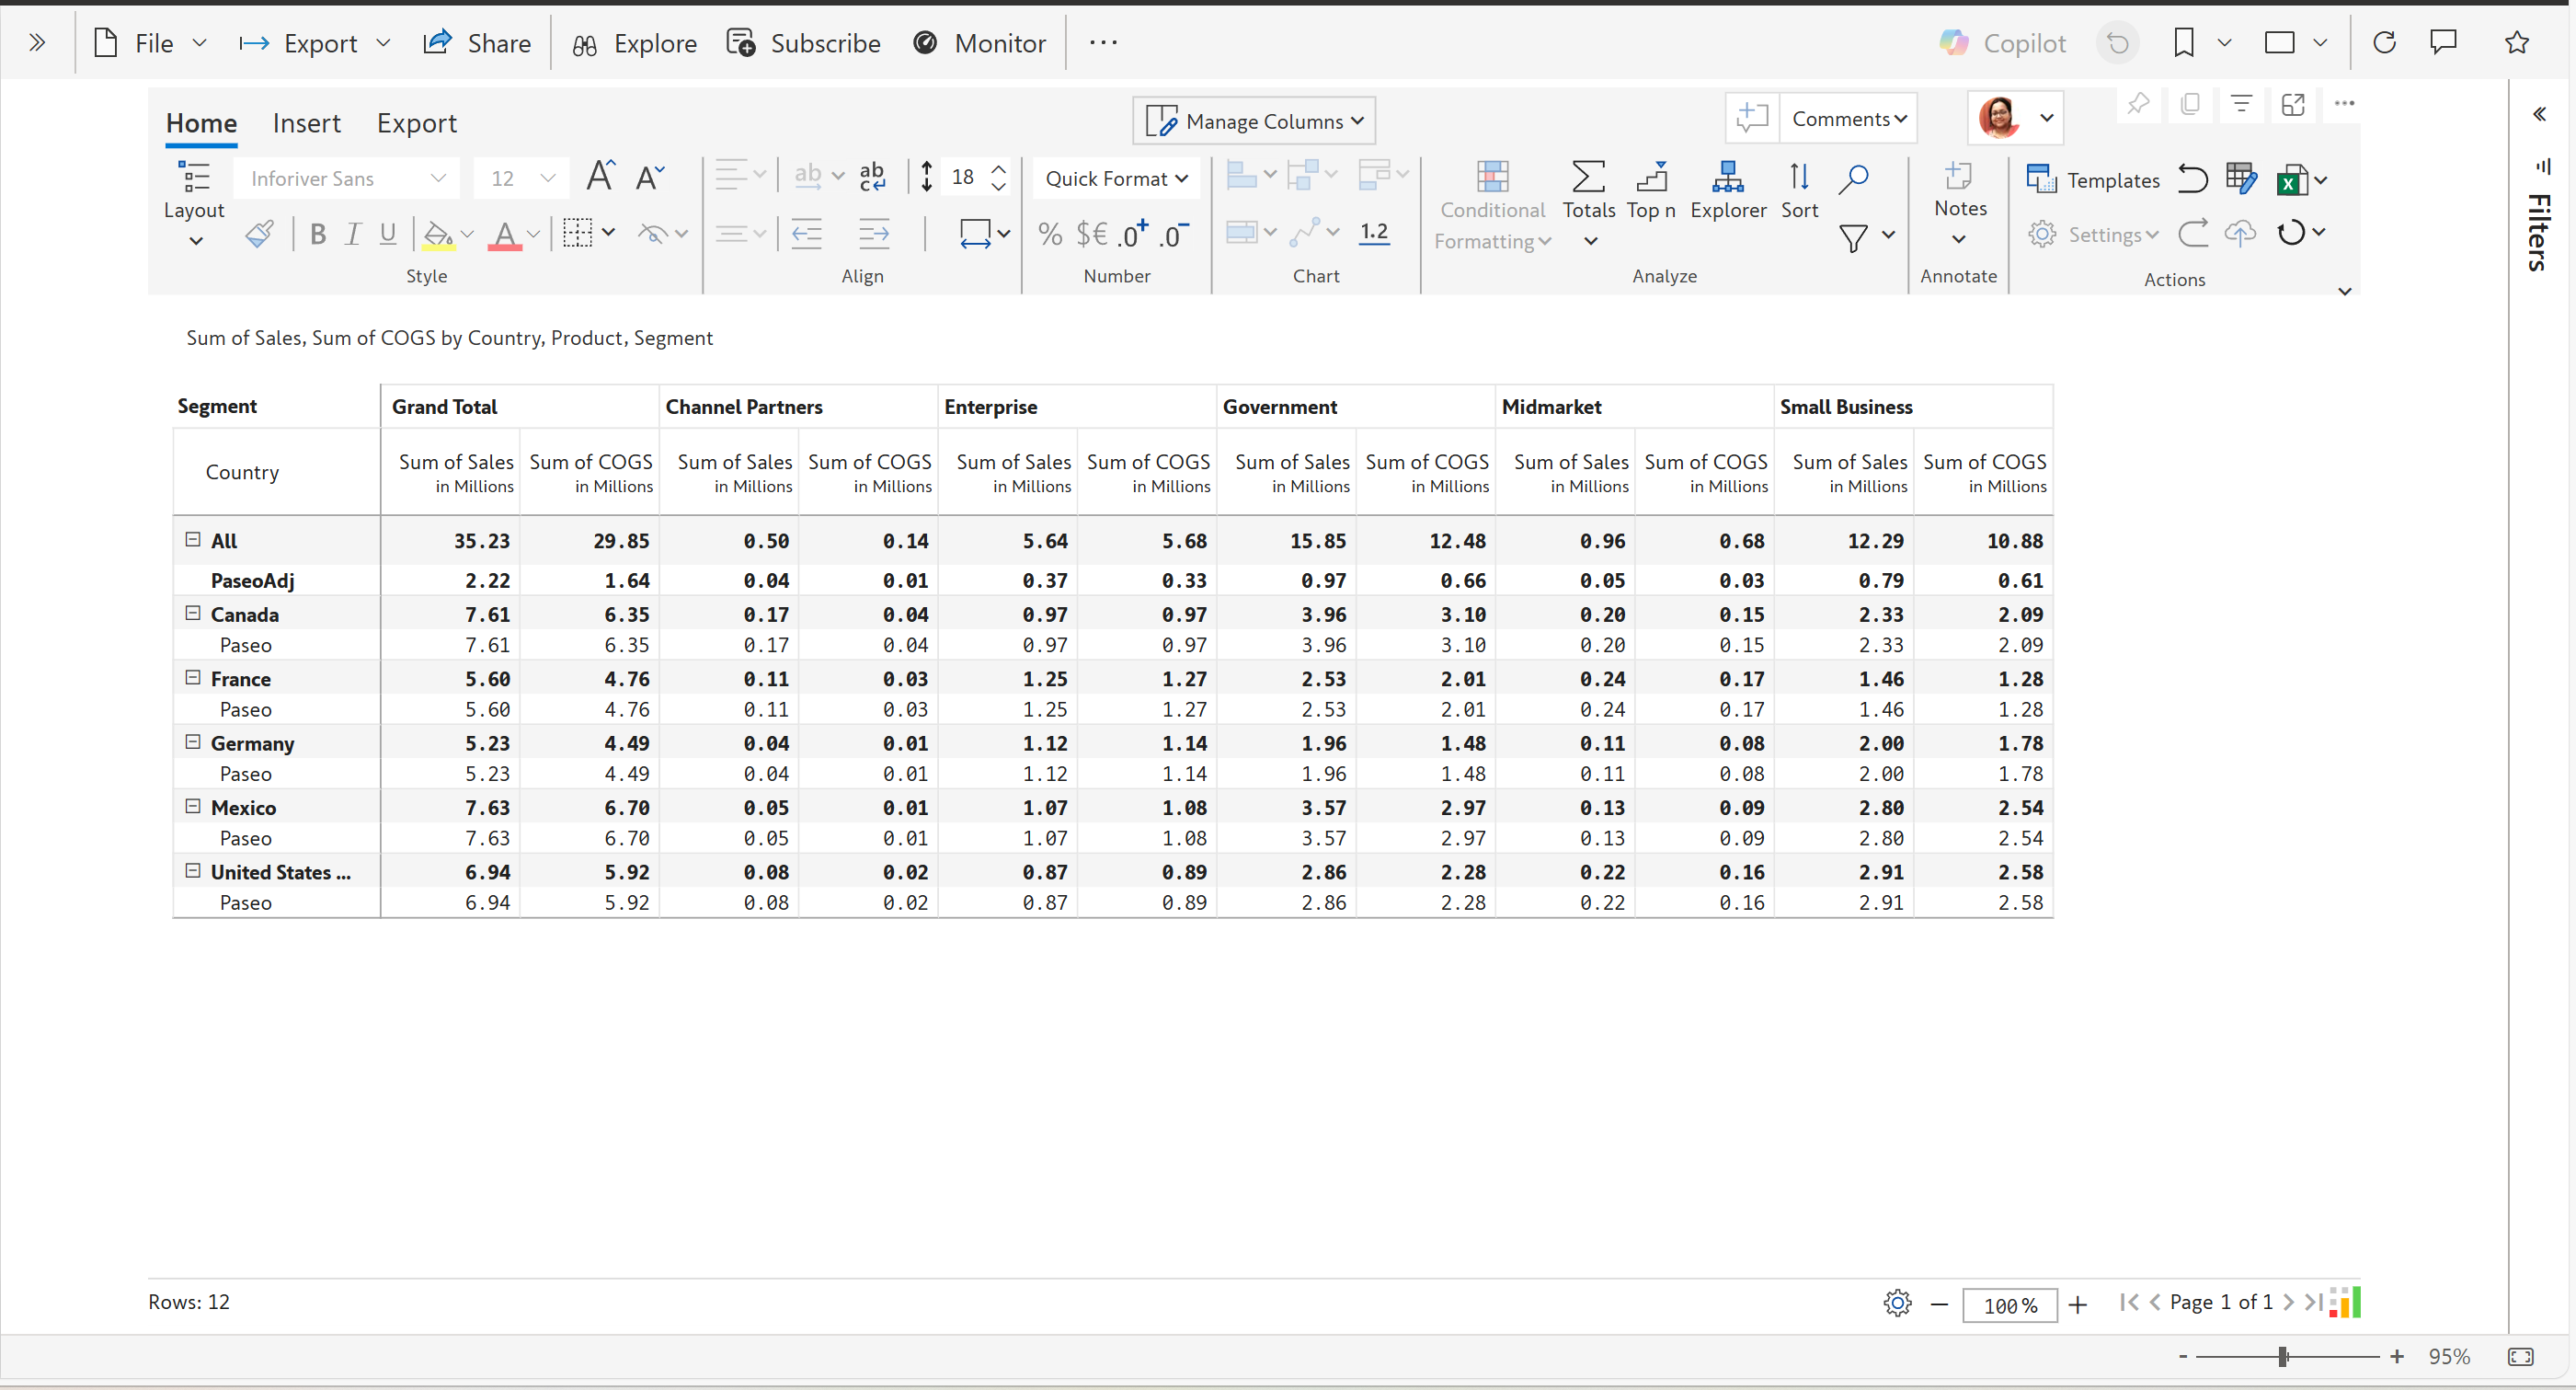Click the Export to Excel icon
Viewport: 2576px width, 1390px height.
click(2291, 180)
